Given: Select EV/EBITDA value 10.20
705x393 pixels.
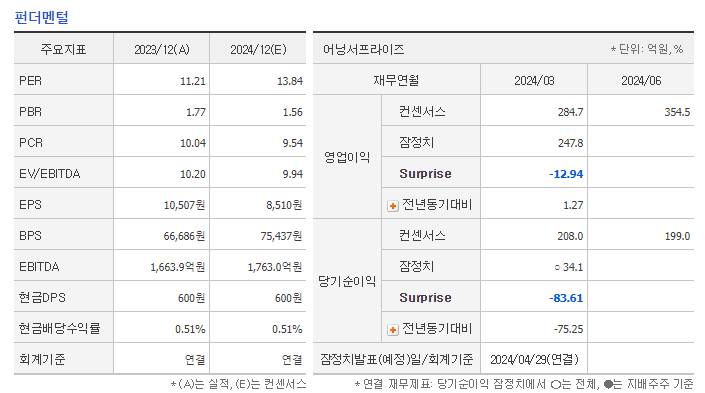Looking at the screenshot, I should [x=192, y=174].
